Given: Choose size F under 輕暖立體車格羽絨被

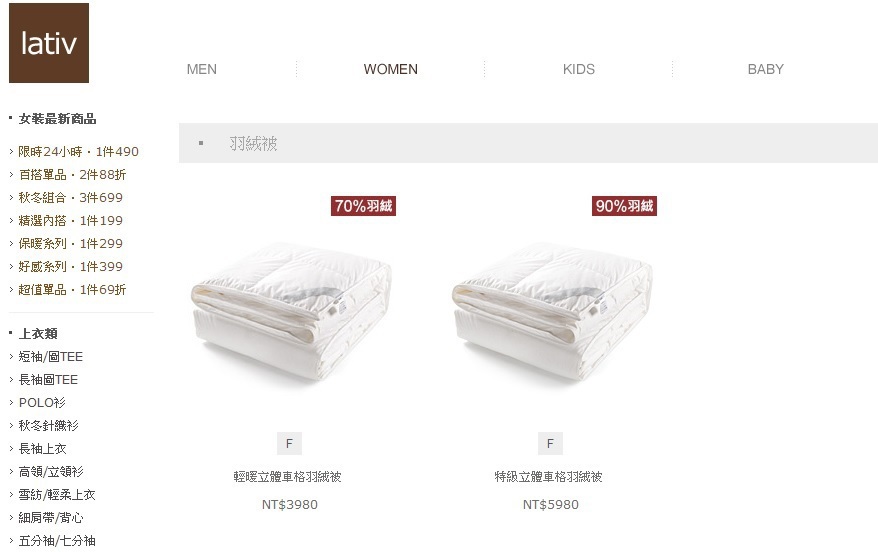Looking at the screenshot, I should (x=289, y=443).
